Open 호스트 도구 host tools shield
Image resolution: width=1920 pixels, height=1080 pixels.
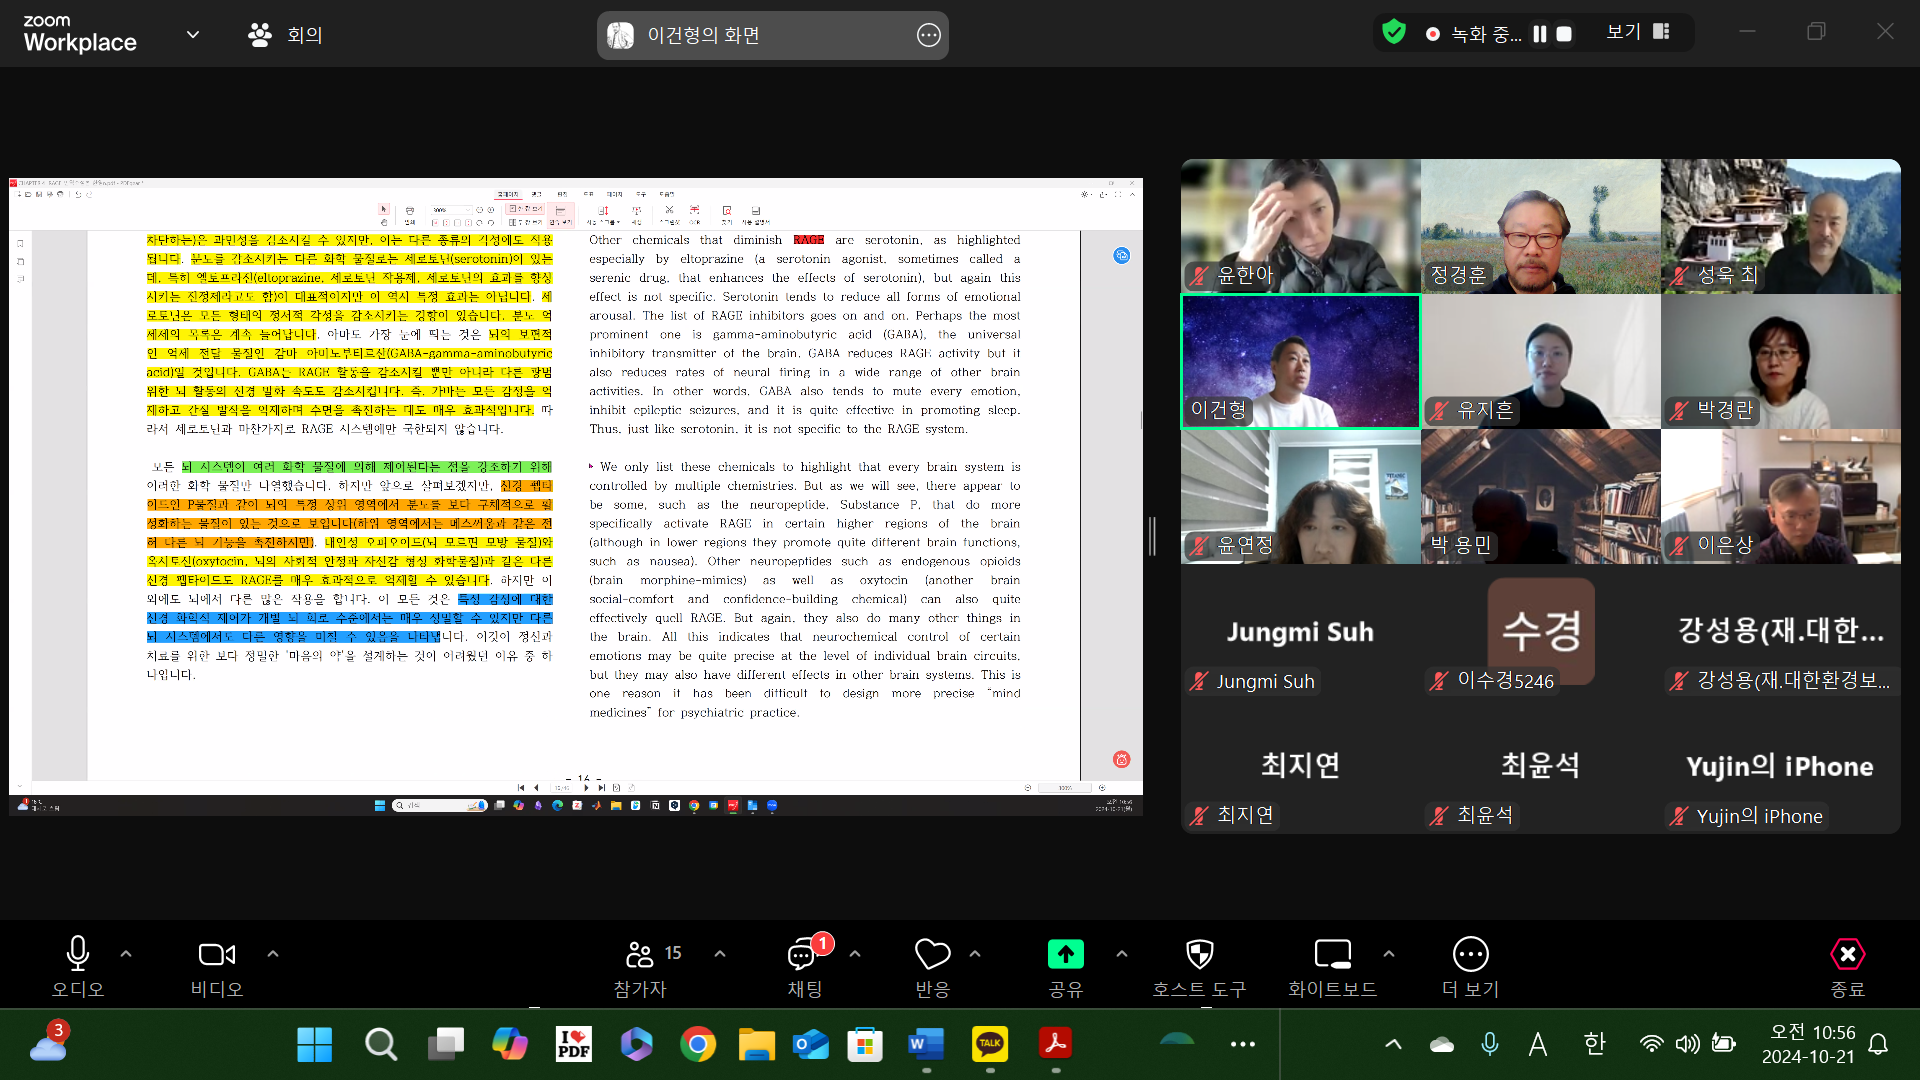[x=1199, y=967]
